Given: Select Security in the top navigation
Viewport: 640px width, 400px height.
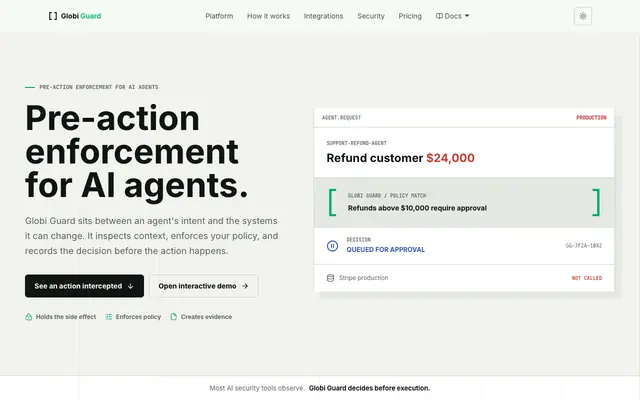Looking at the screenshot, I should pos(371,16).
